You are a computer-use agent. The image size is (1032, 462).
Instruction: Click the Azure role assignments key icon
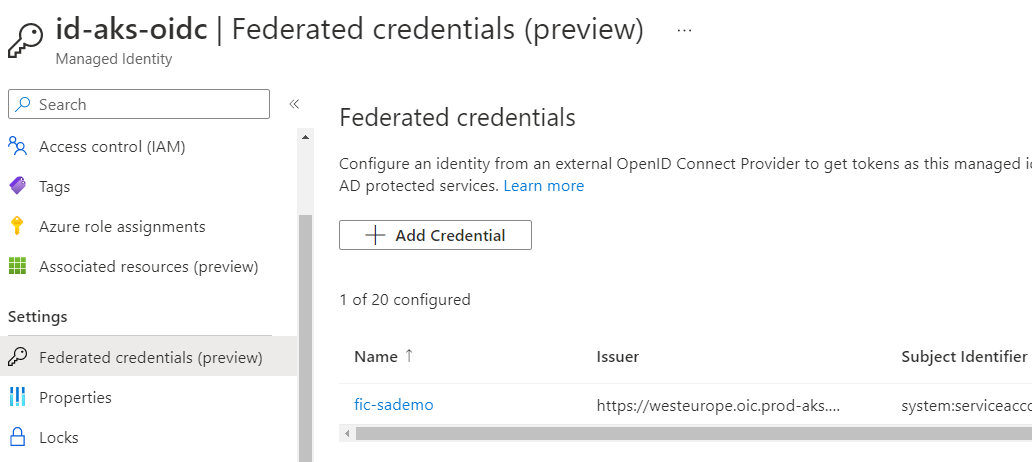[17, 227]
